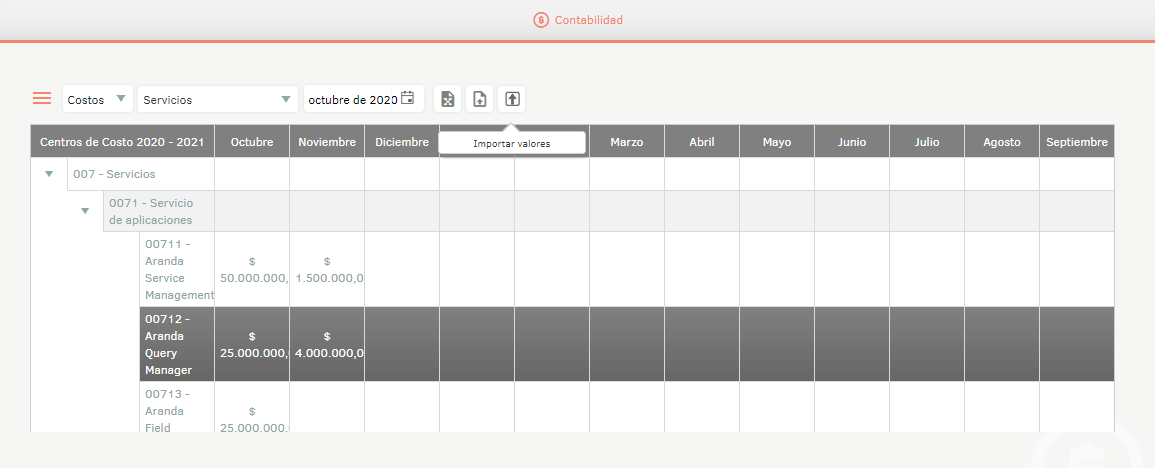Image resolution: width=1168 pixels, height=468 pixels.
Task: Click the Agosto column header
Action: (x=1002, y=142)
